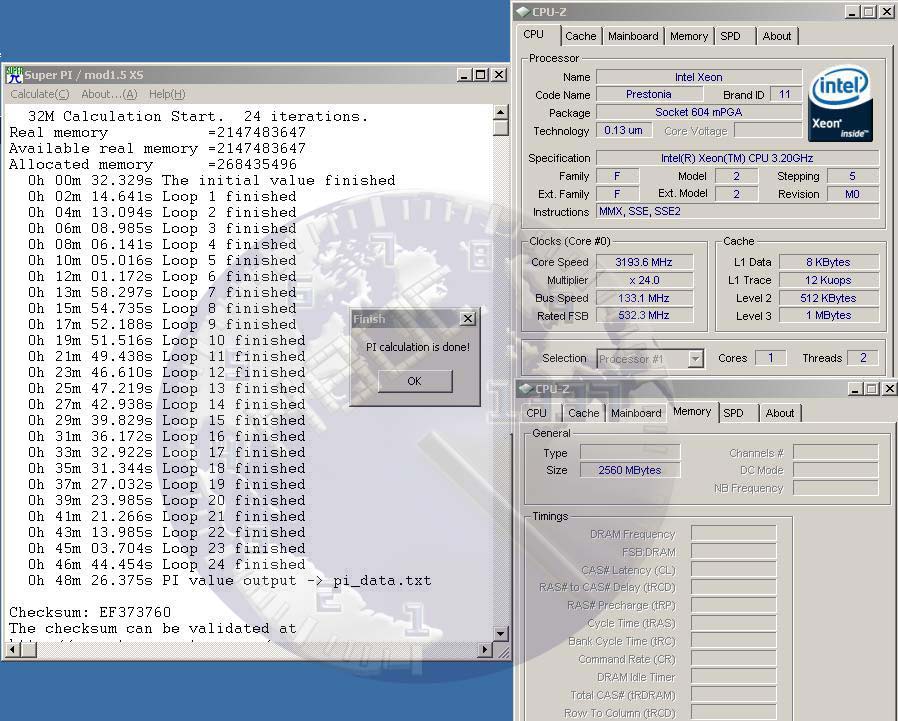Click Super PI horizontal scrollbar left arrow
Viewport: 898px width, 721px height.
tap(13, 649)
